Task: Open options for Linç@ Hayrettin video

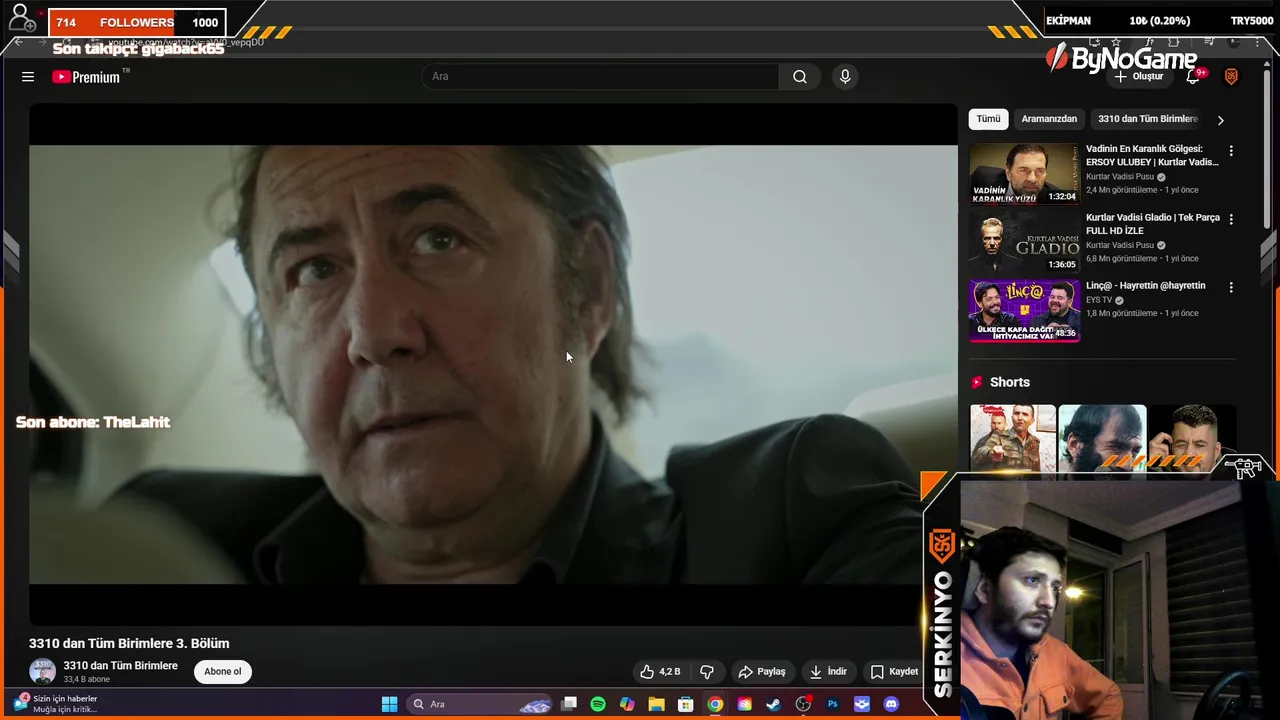Action: 1231,287
